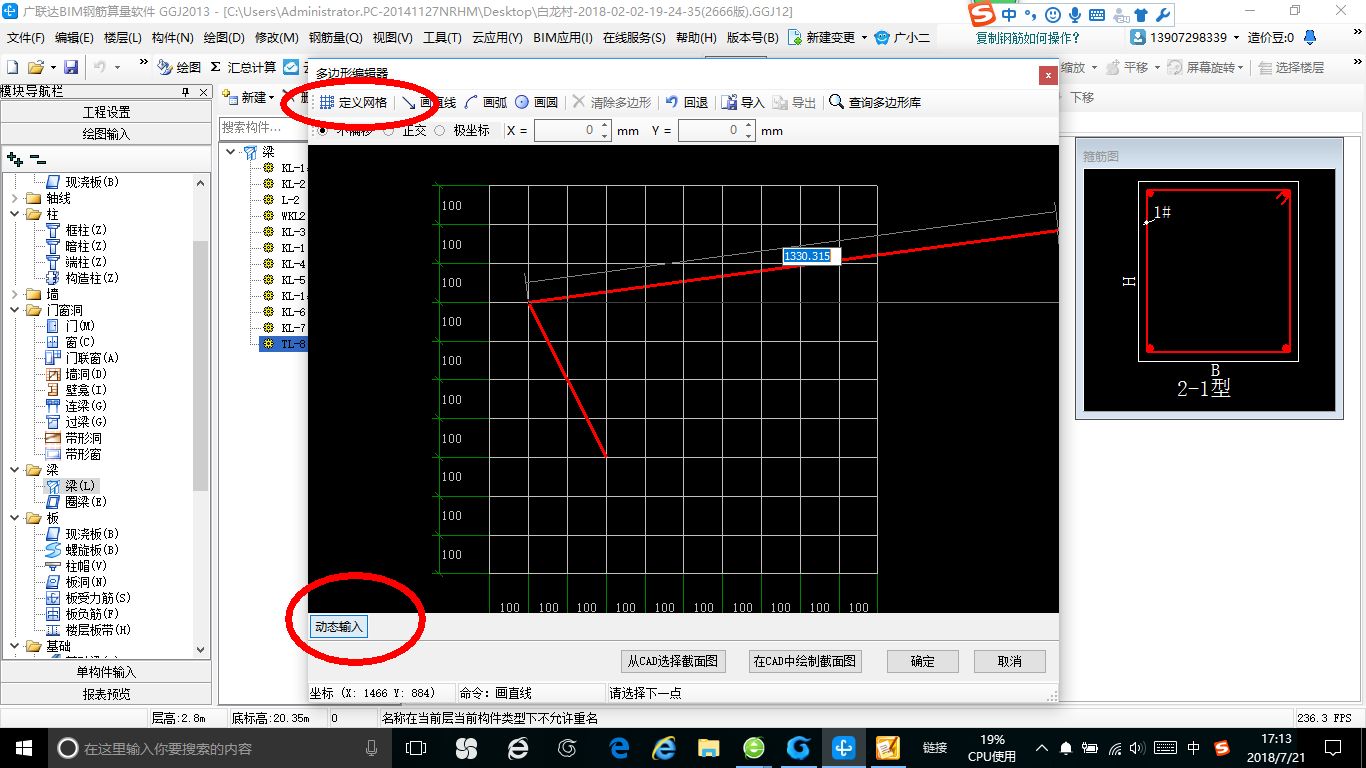
Task: Click the 导入 import tool
Action: [x=743, y=102]
